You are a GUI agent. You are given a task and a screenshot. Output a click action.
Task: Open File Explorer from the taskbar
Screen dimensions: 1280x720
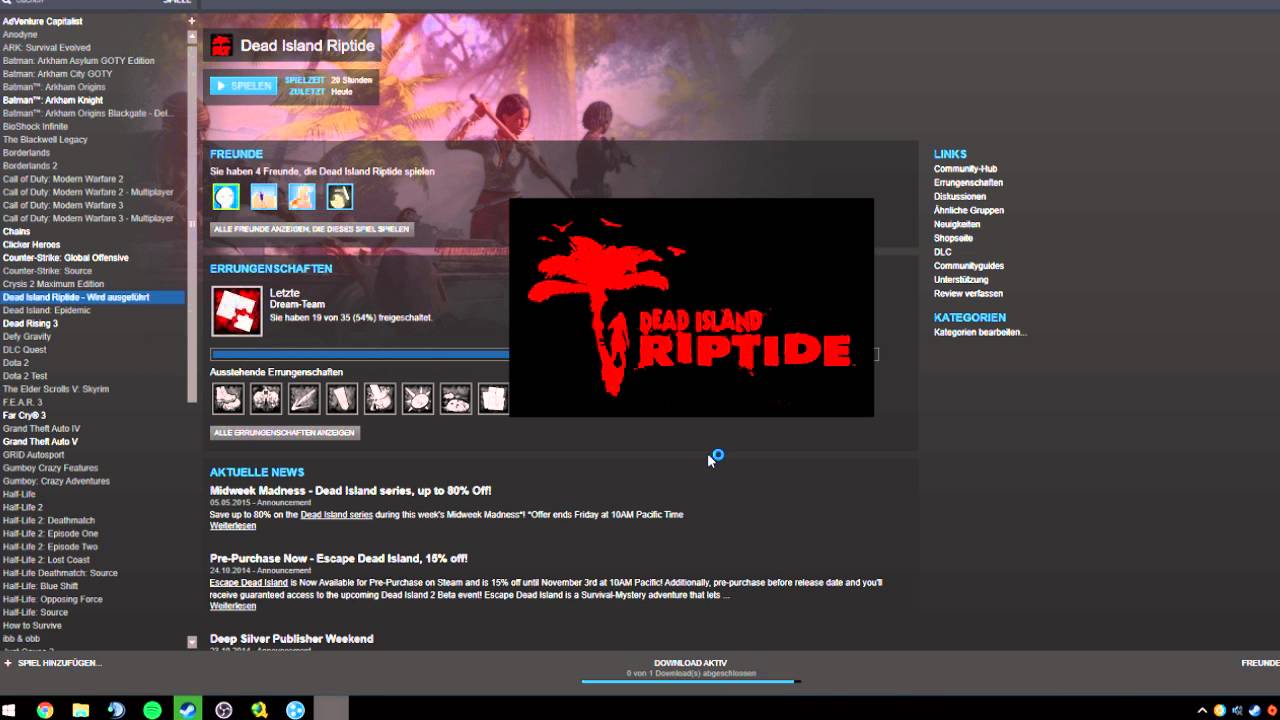point(81,710)
